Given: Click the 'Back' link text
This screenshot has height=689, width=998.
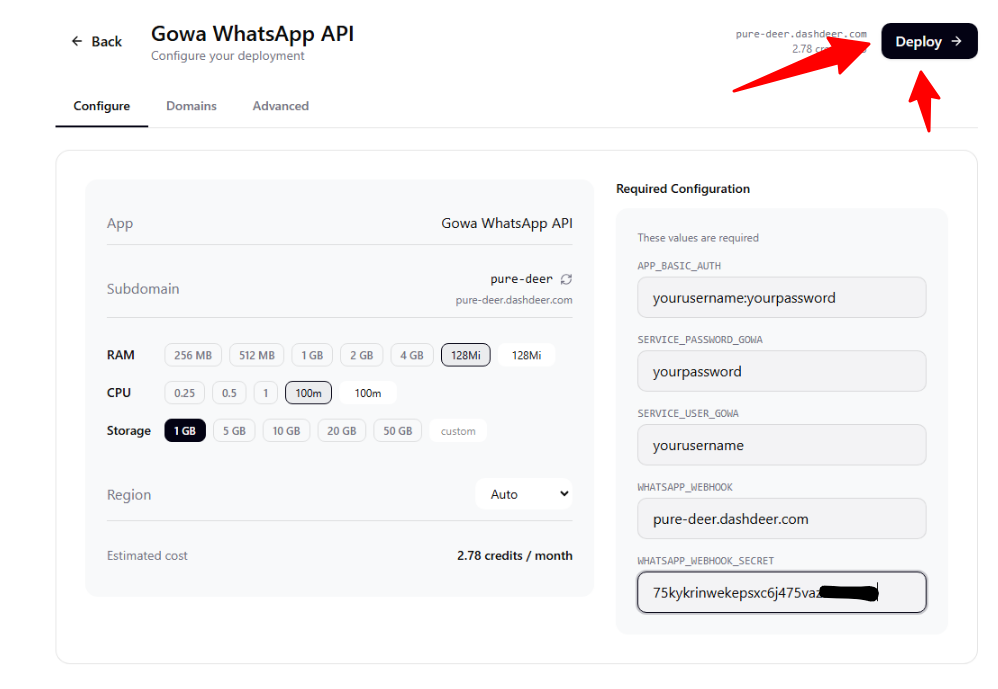Looking at the screenshot, I should tap(106, 41).
